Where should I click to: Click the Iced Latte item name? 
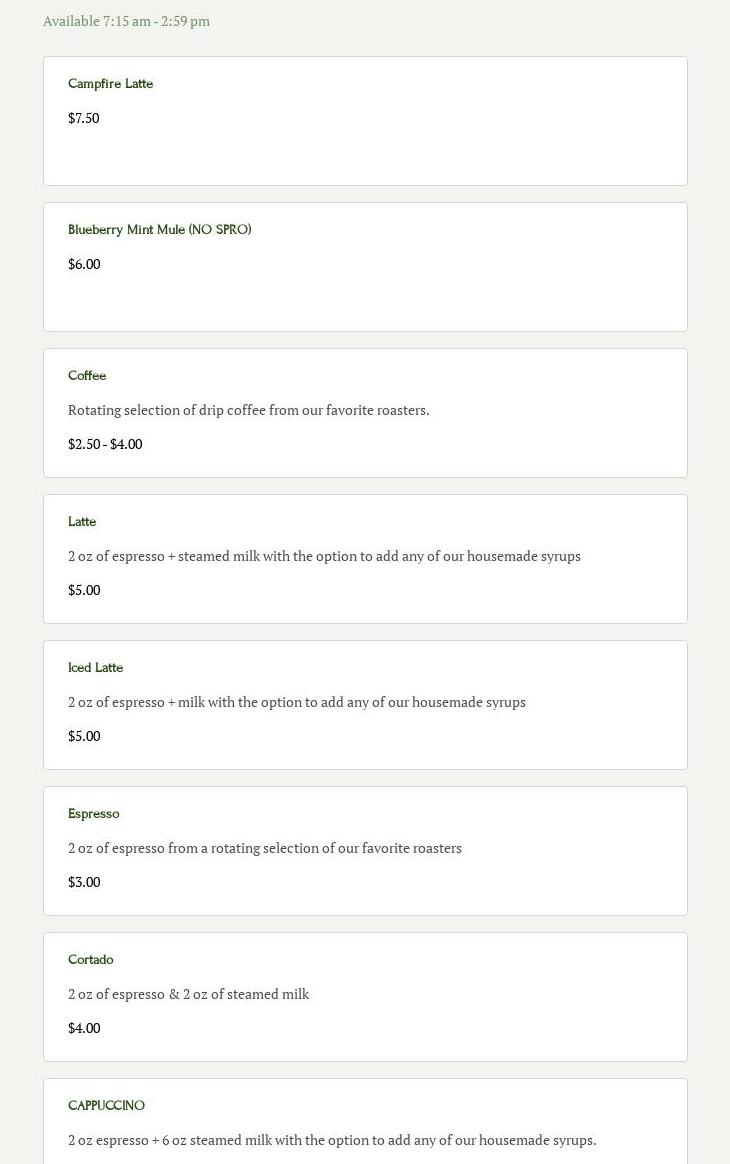(95, 668)
